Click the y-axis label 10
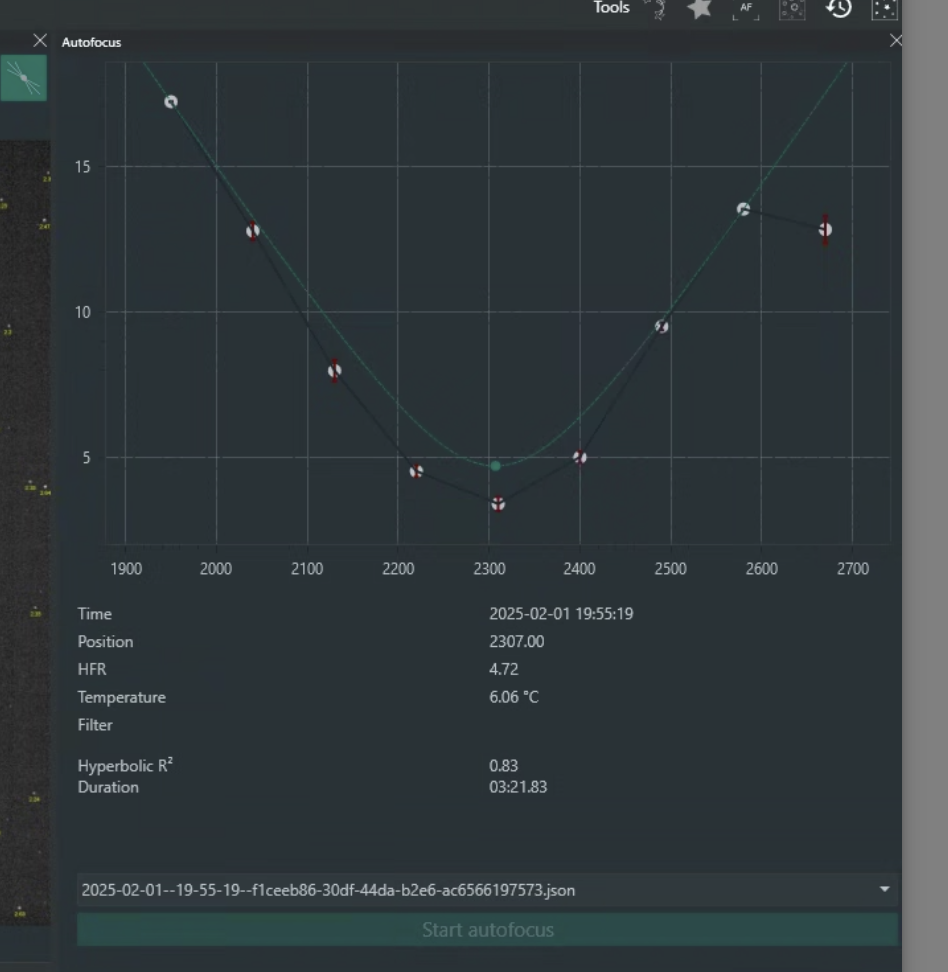Screen dimensions: 948x972 (82, 312)
